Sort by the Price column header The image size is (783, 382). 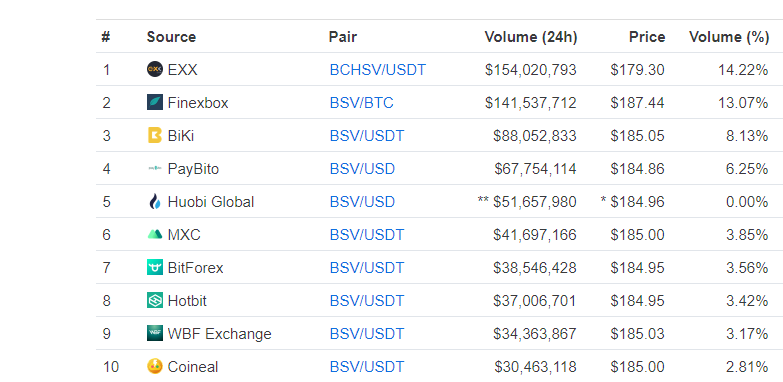coord(647,37)
